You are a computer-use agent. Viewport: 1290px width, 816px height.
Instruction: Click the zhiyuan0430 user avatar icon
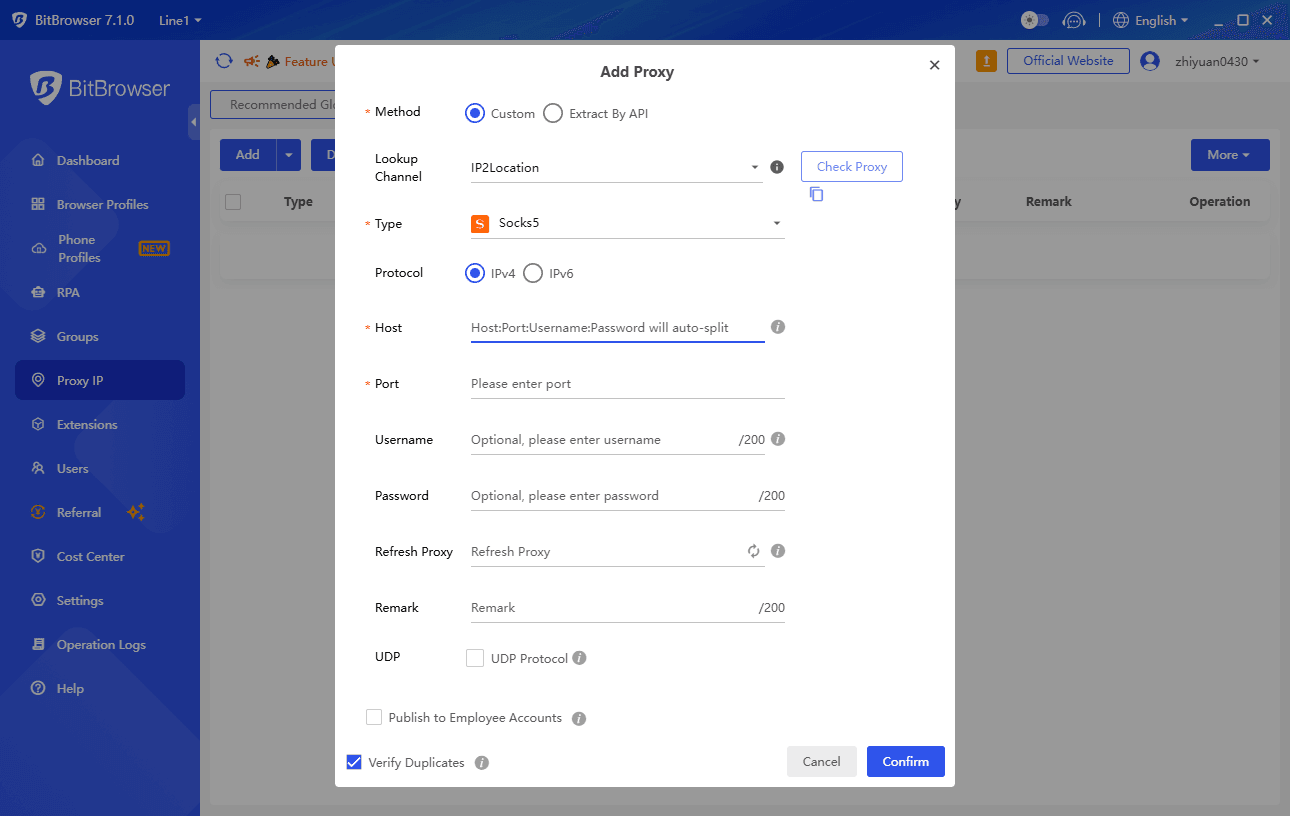[1150, 61]
